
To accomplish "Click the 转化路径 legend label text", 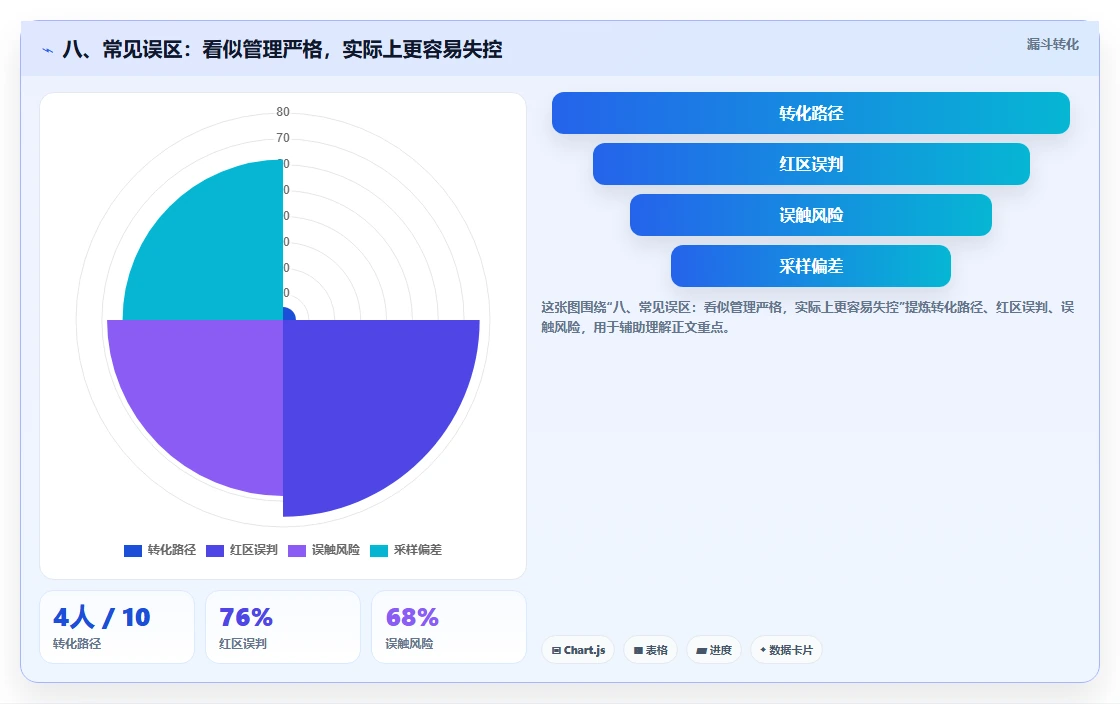I will point(171,550).
